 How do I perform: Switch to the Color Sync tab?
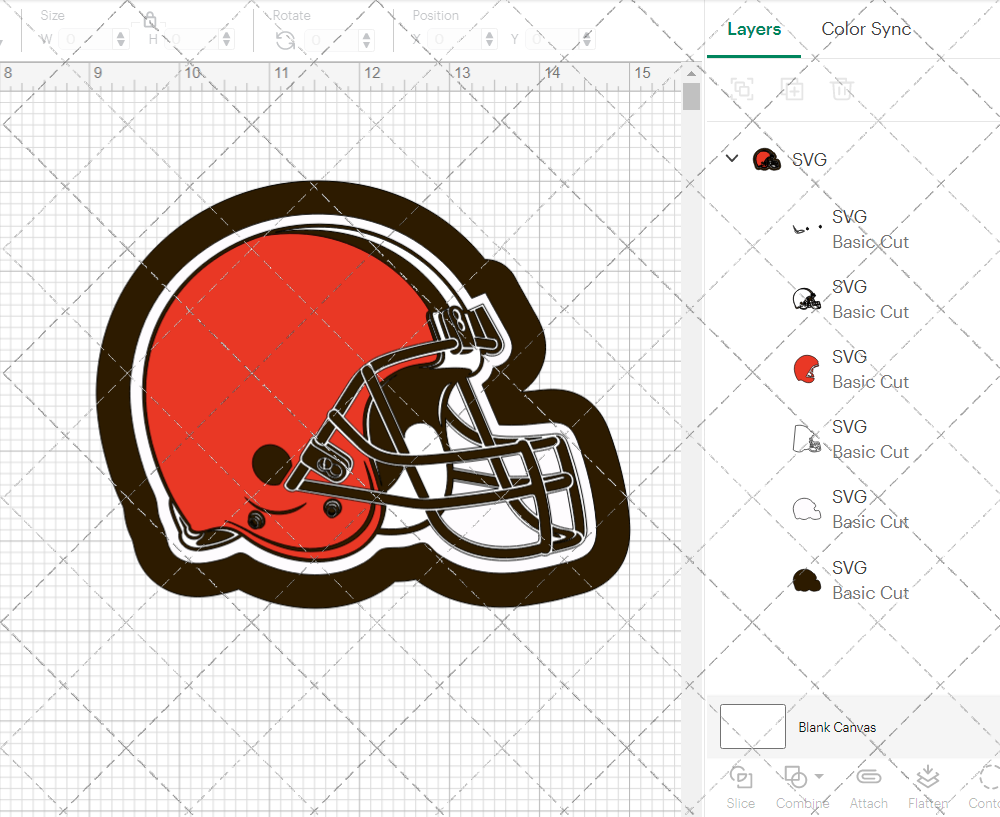(865, 29)
